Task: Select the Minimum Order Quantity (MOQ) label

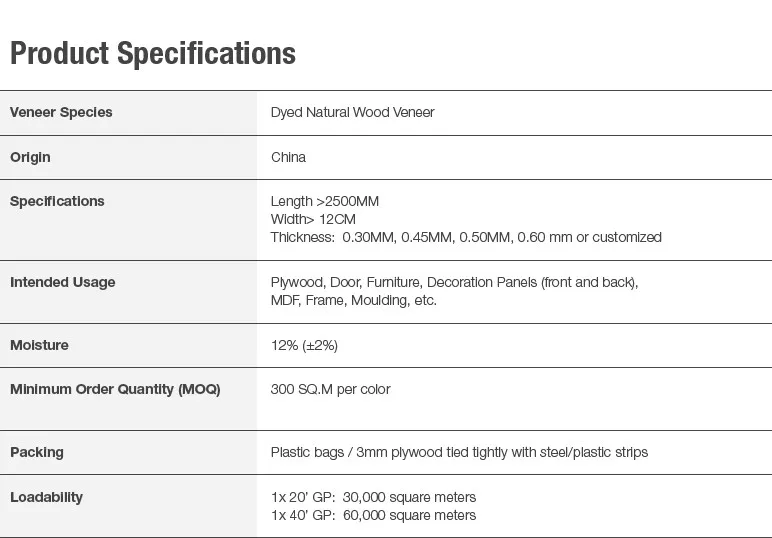Action: pos(115,389)
